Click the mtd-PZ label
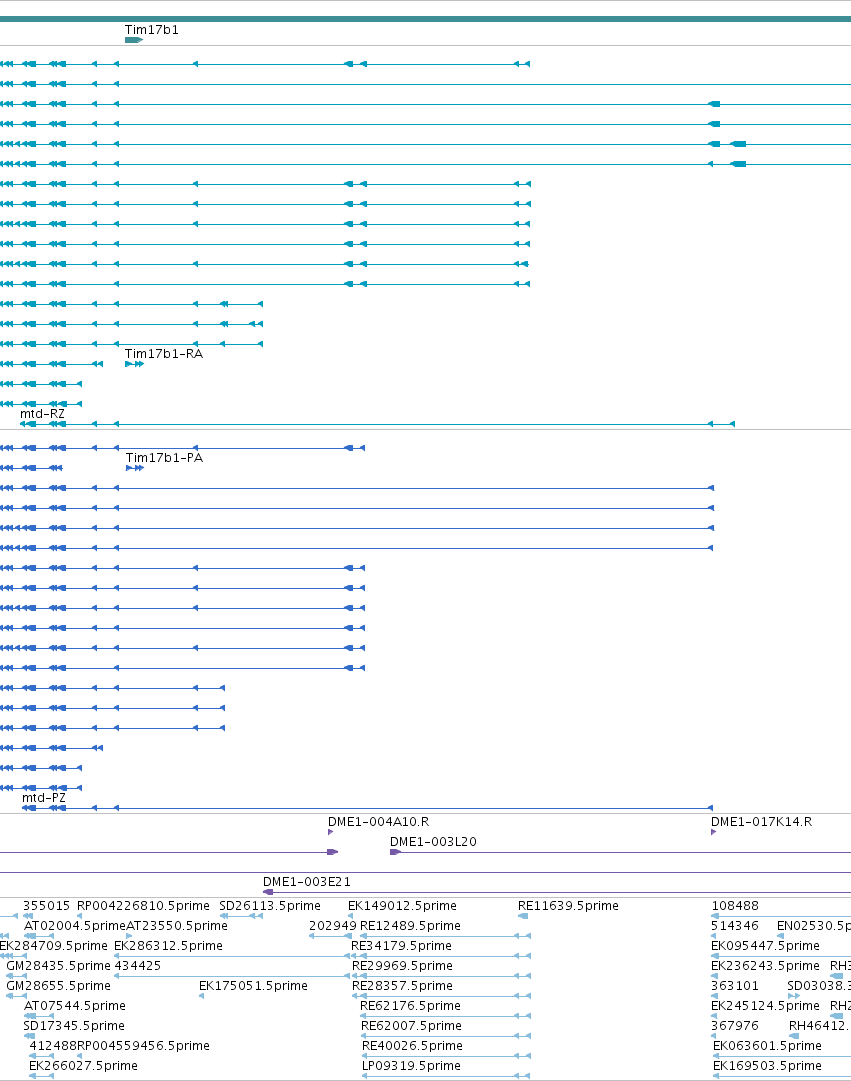 pyautogui.click(x=44, y=798)
